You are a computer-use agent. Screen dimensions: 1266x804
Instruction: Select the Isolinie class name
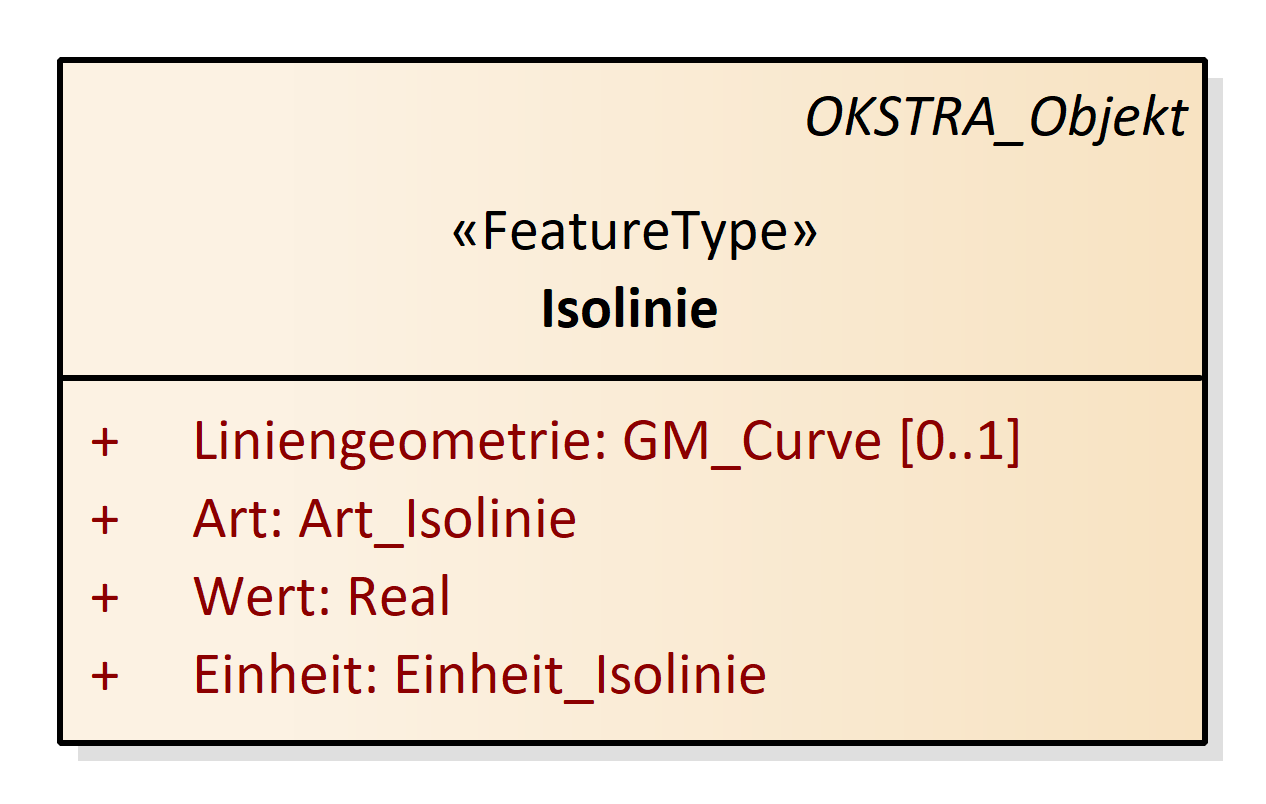[x=630, y=309]
